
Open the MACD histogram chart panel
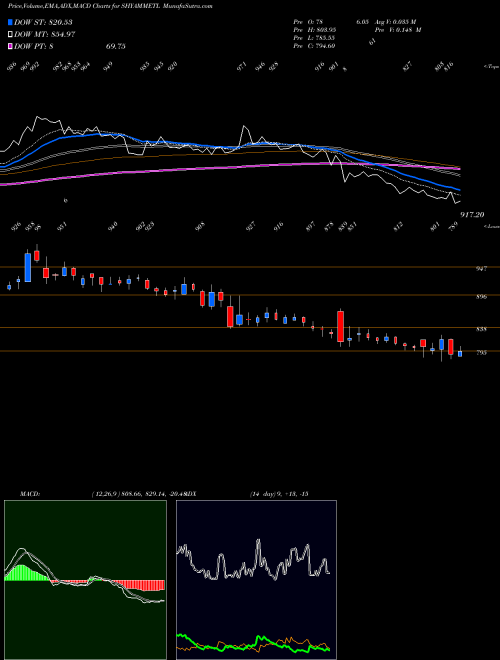tap(85, 580)
